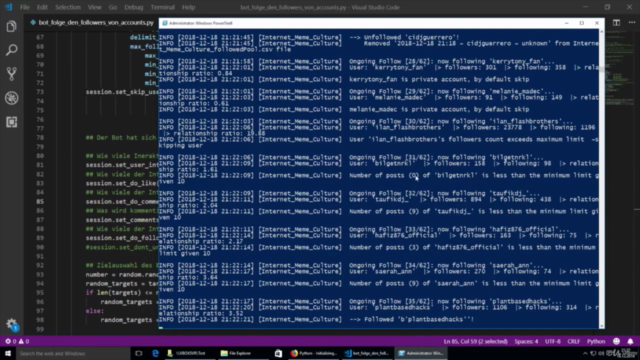Click the split editor icon
The image size is (640, 360).
tap(616, 23)
